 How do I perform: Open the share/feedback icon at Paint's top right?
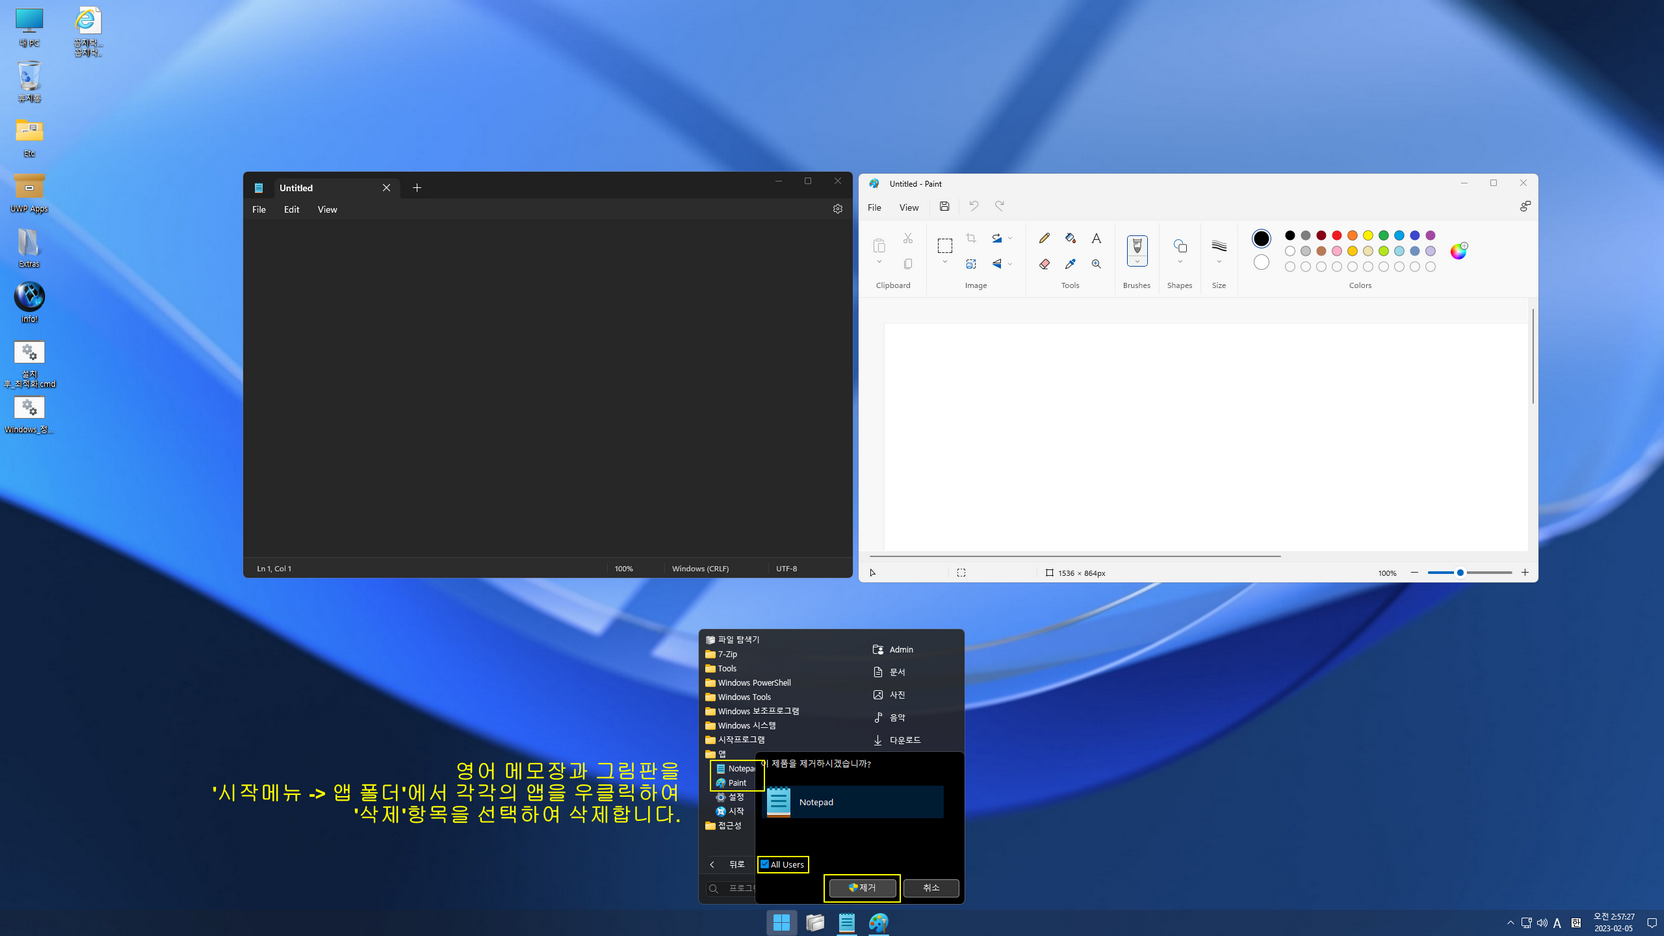tap(1525, 207)
